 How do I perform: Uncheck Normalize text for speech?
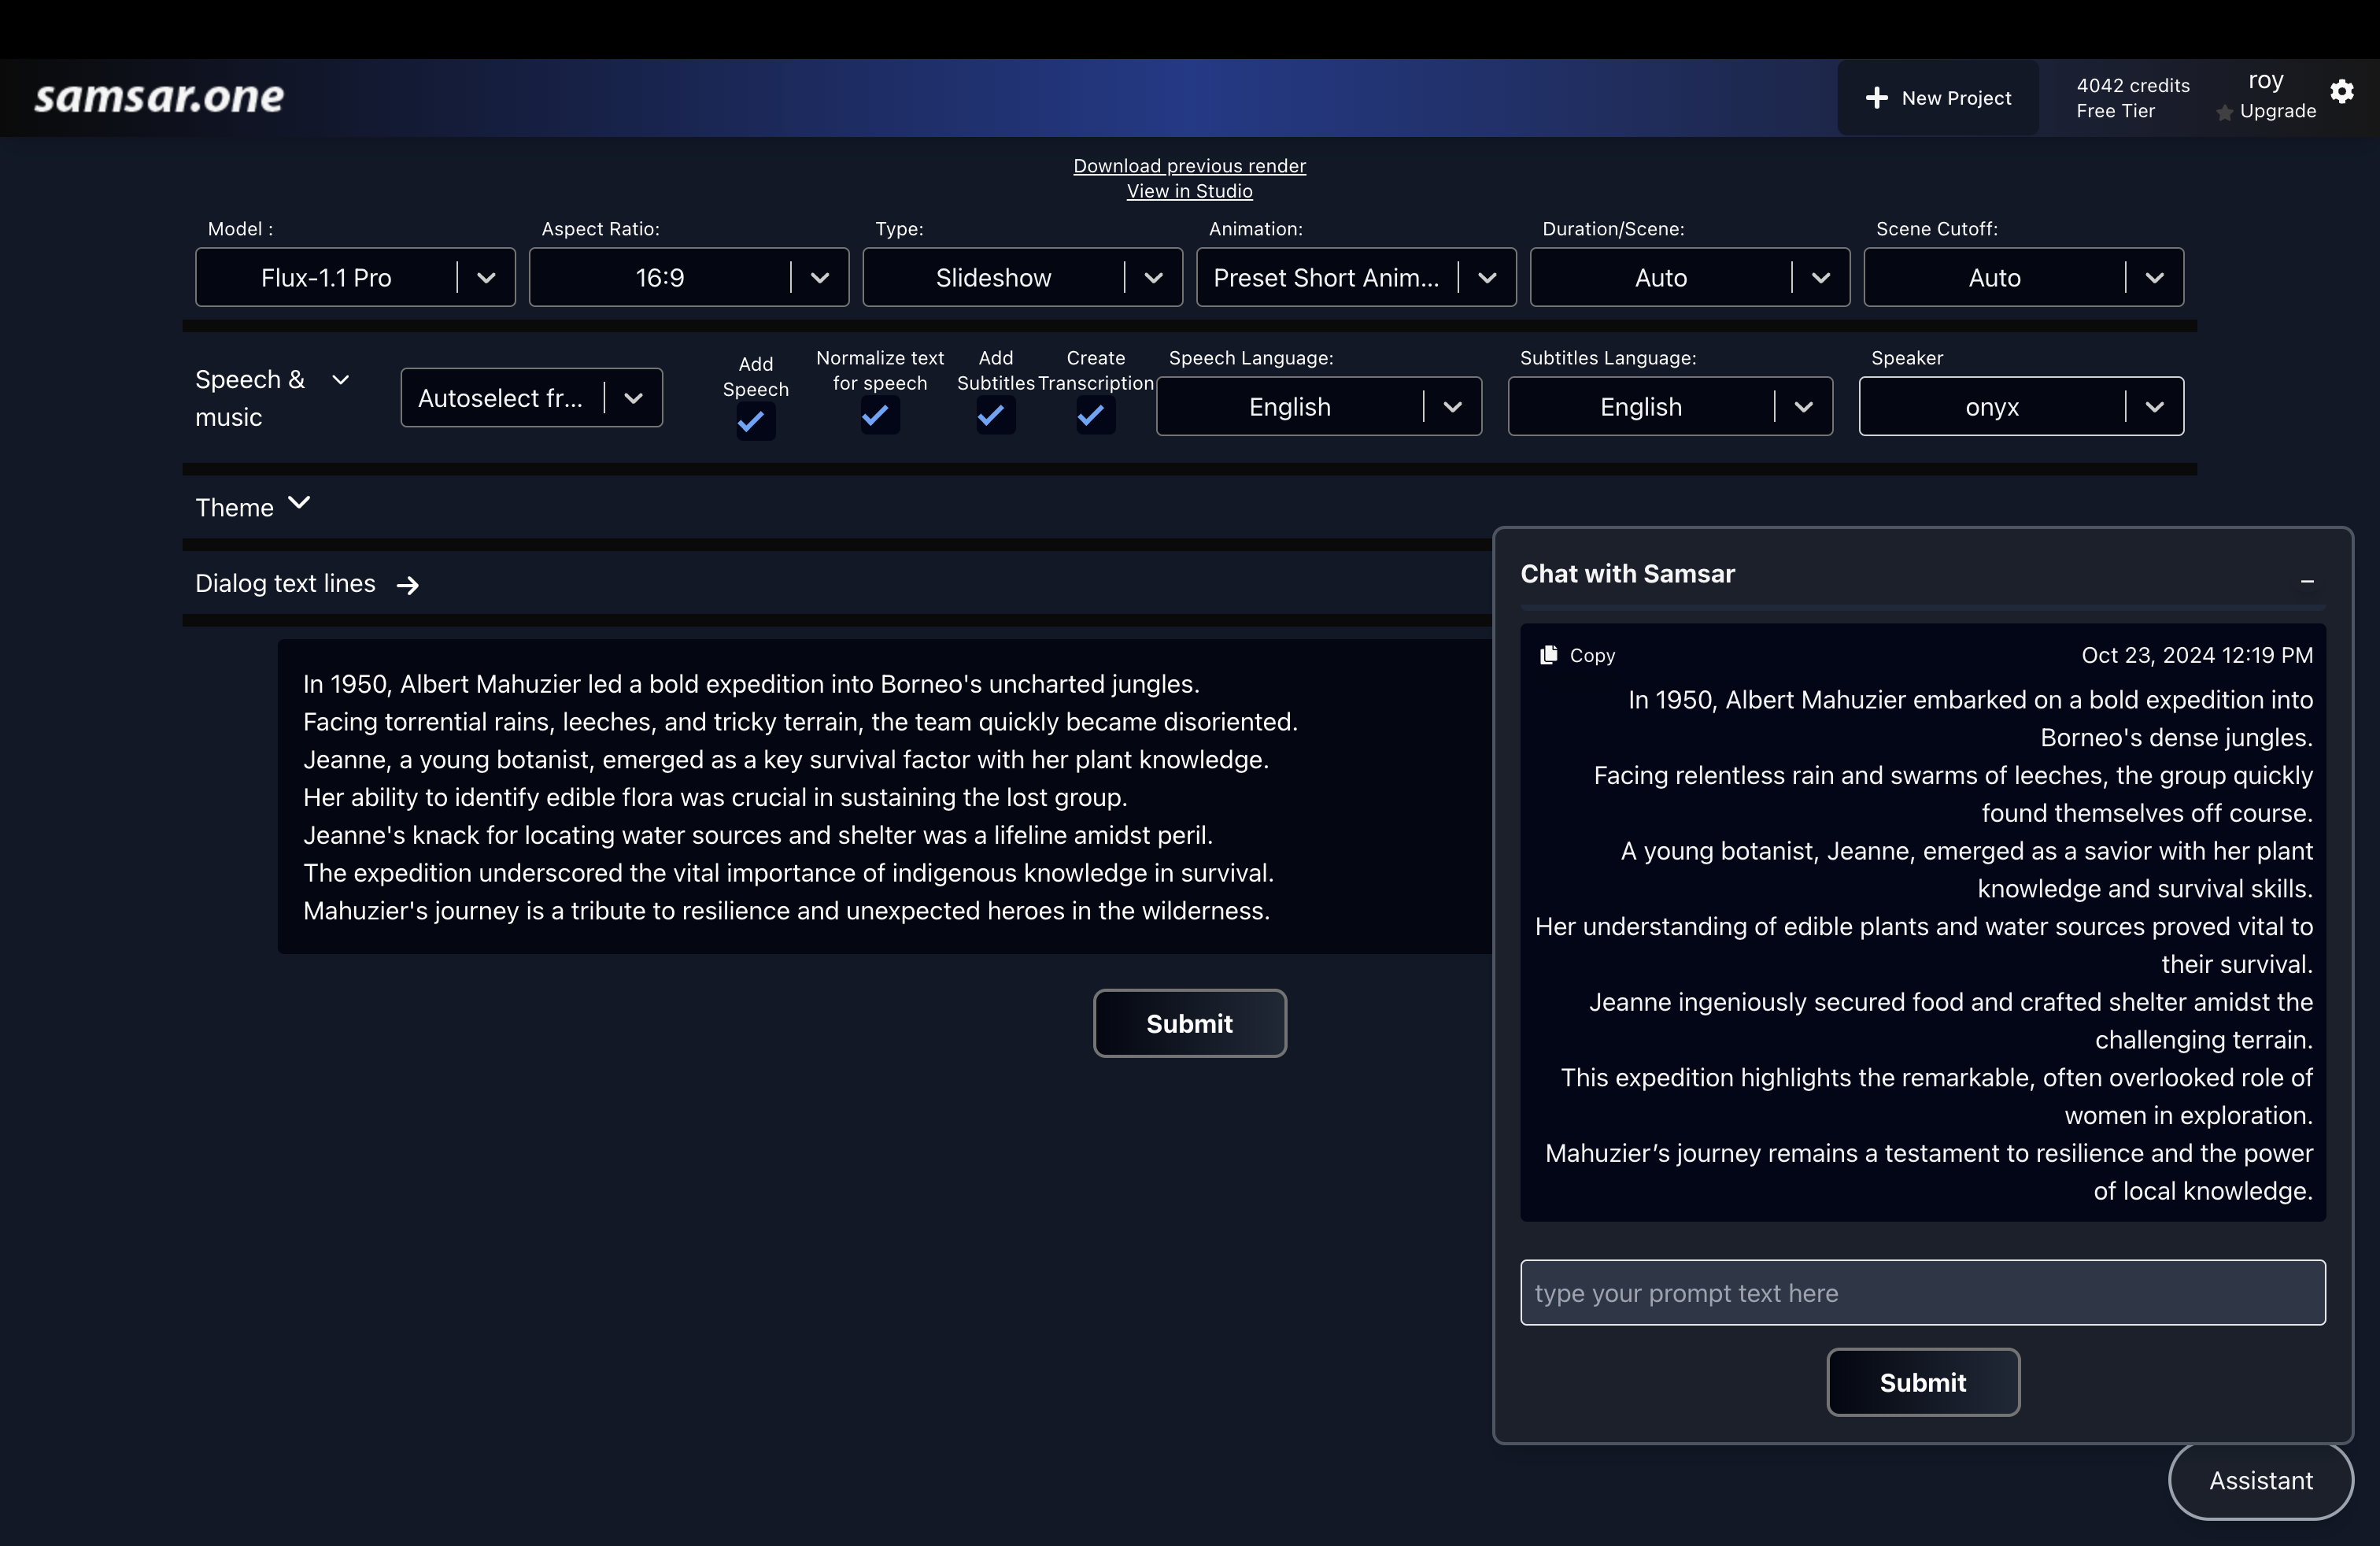point(879,415)
